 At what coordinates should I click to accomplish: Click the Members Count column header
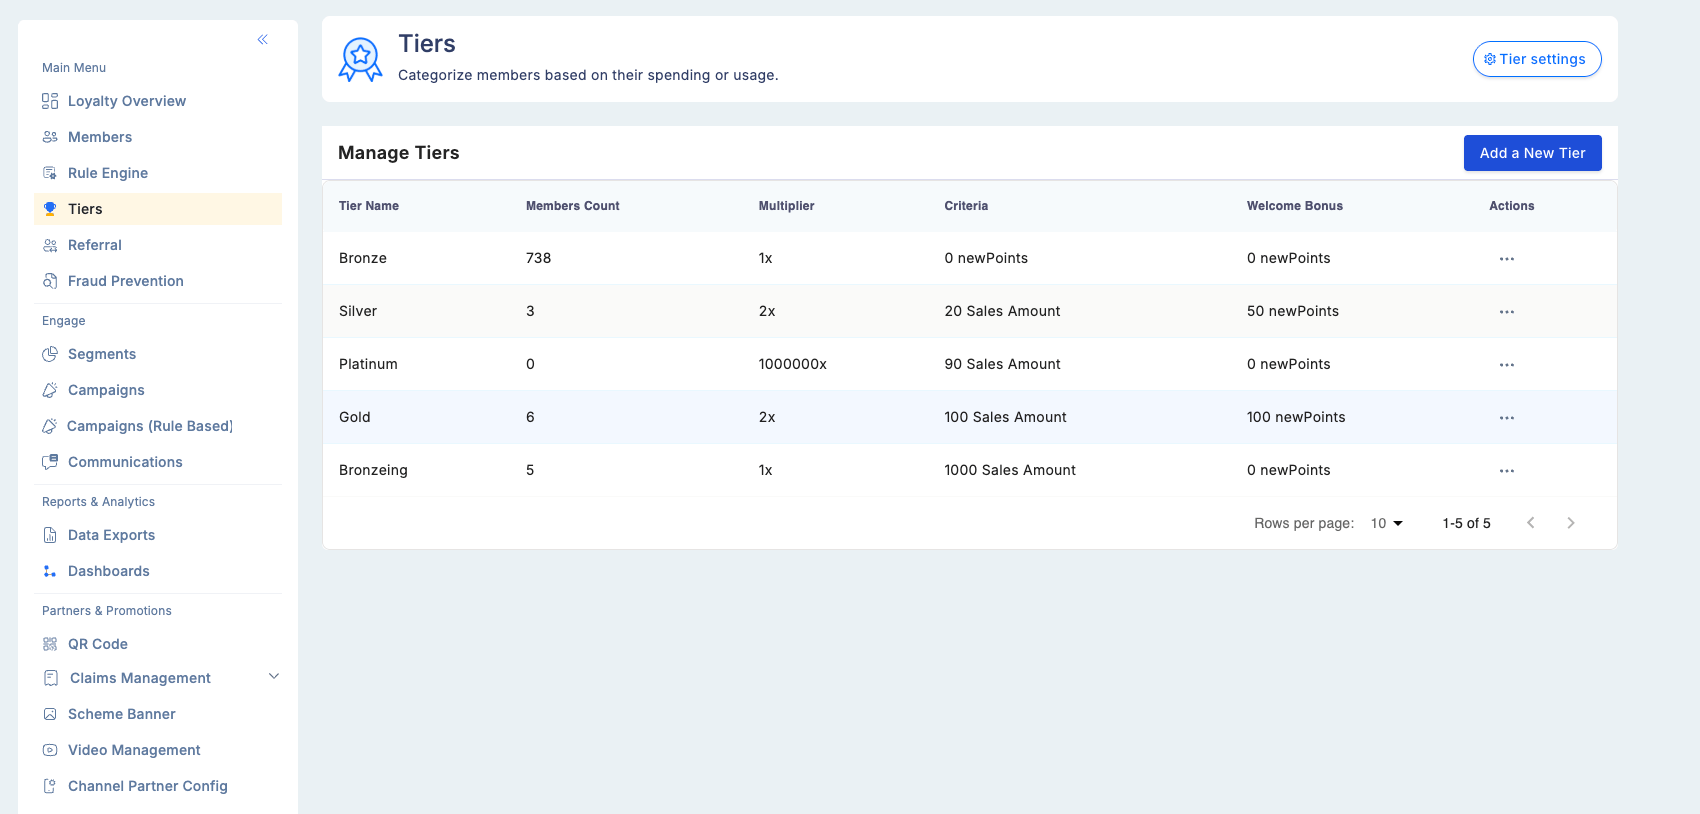573,206
